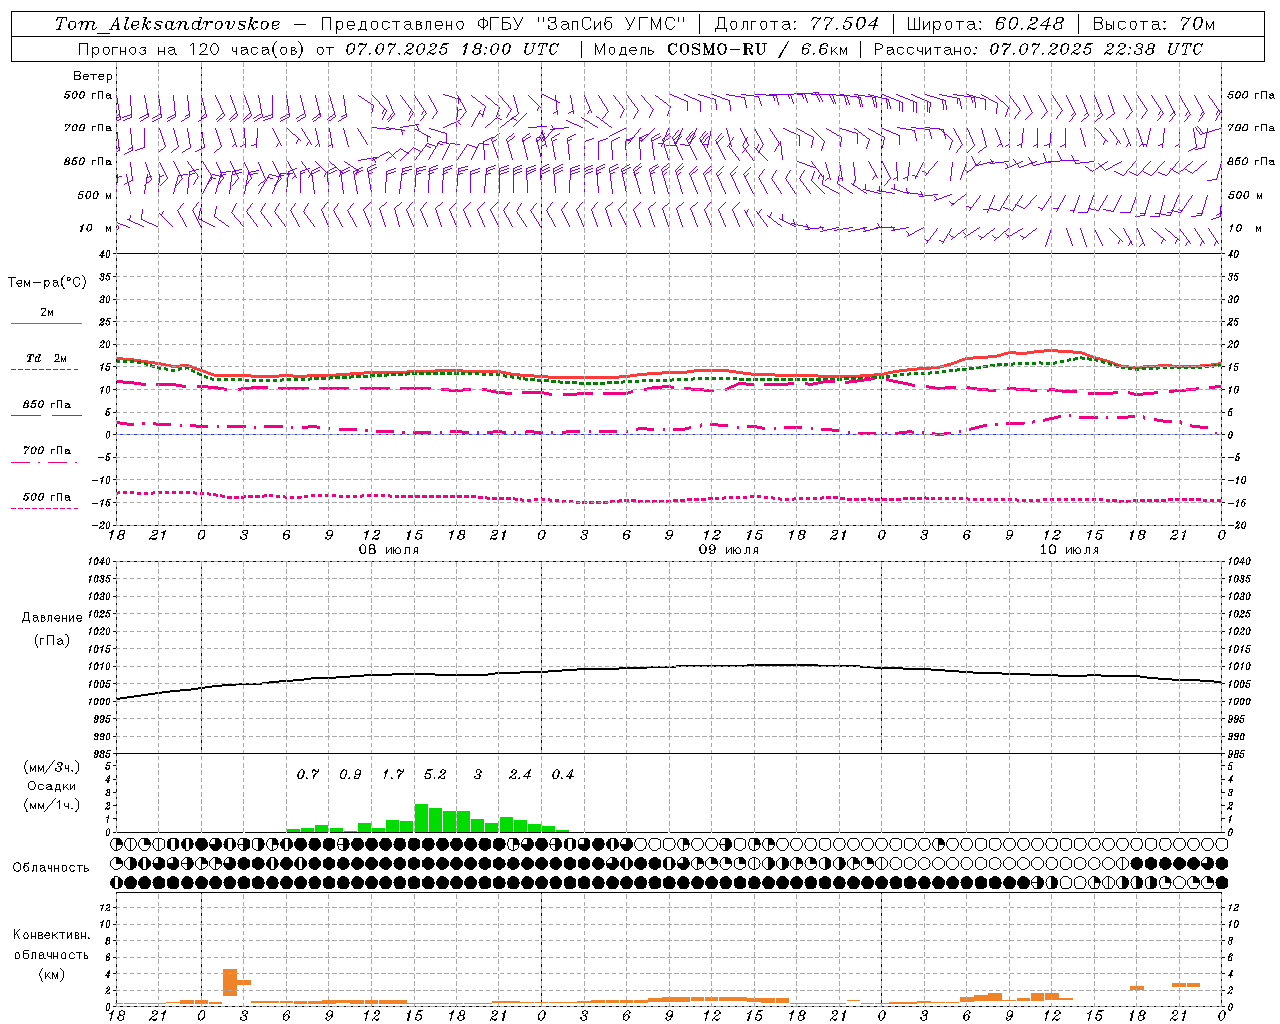Click the 500 гПа temperature legend entry
Screen dimensions: 1280x1024
click(45, 500)
